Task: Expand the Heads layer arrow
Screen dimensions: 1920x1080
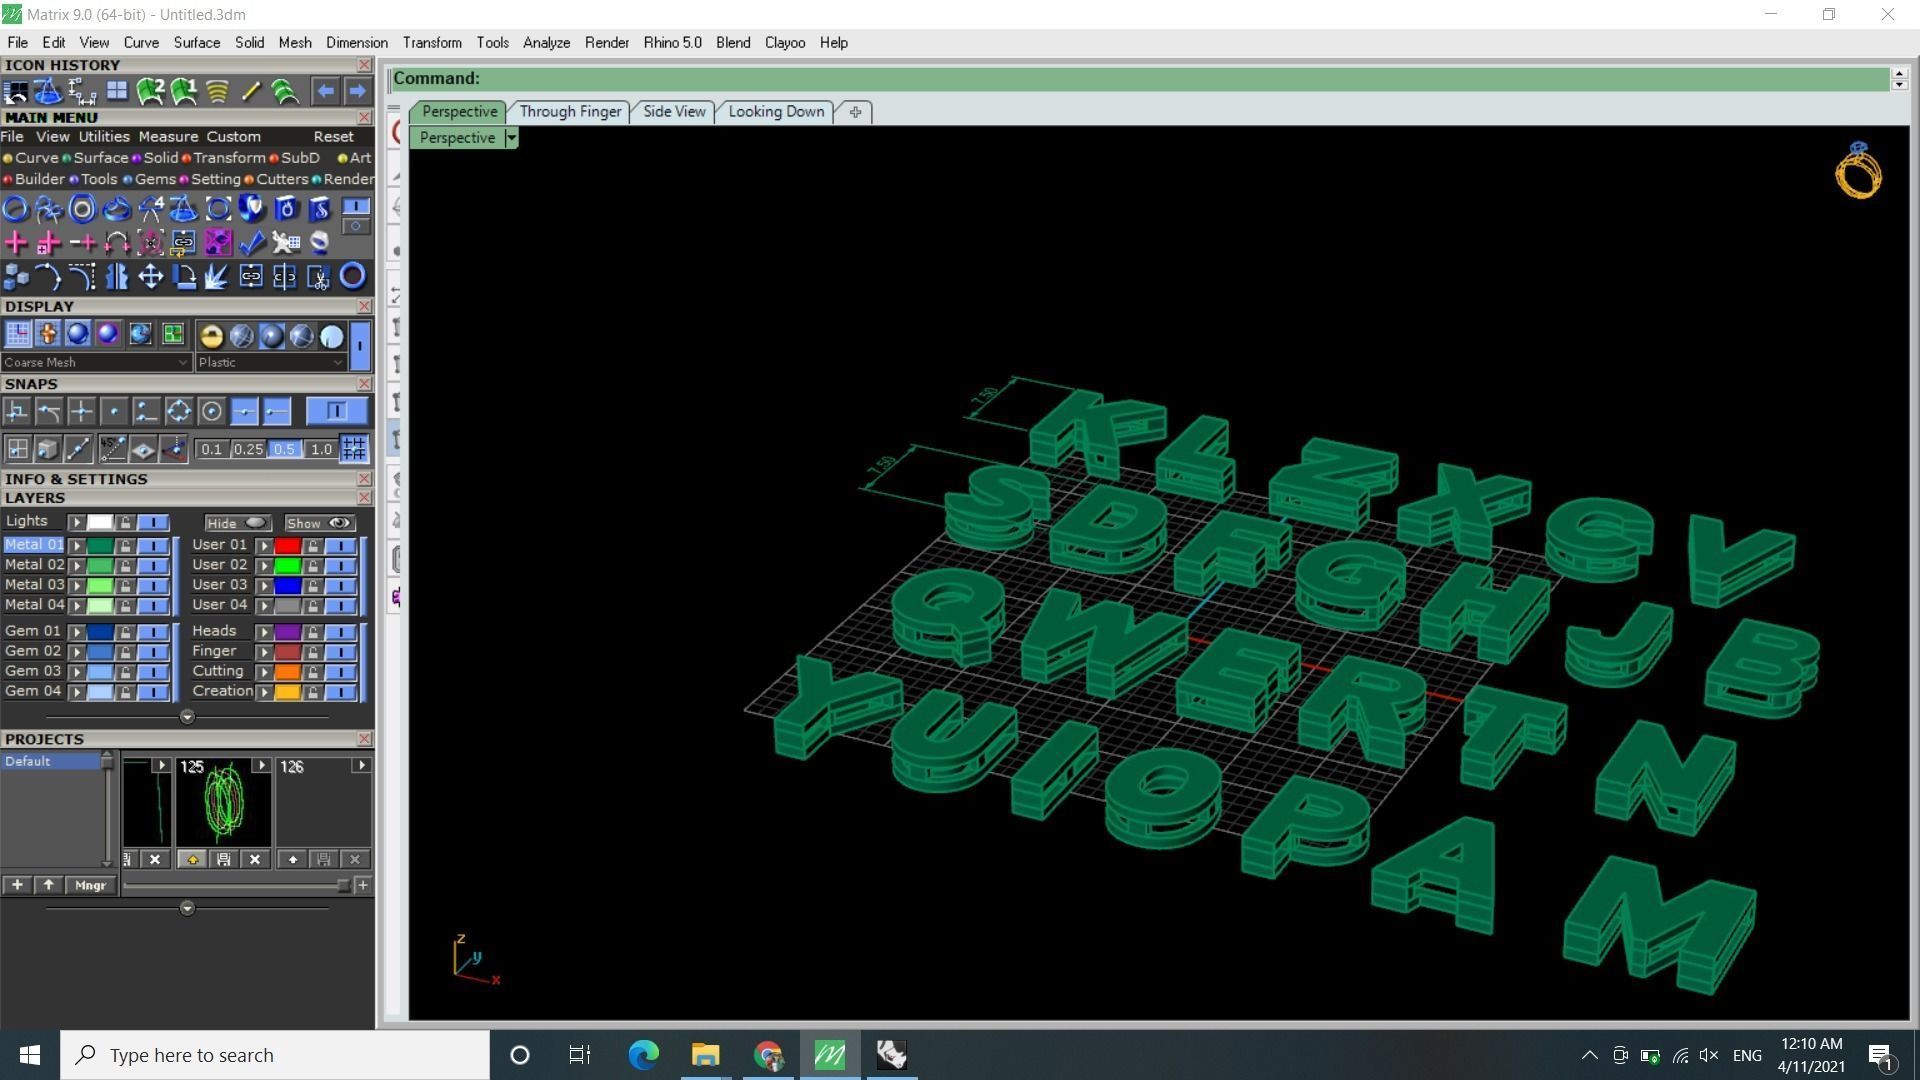Action: [x=264, y=632]
